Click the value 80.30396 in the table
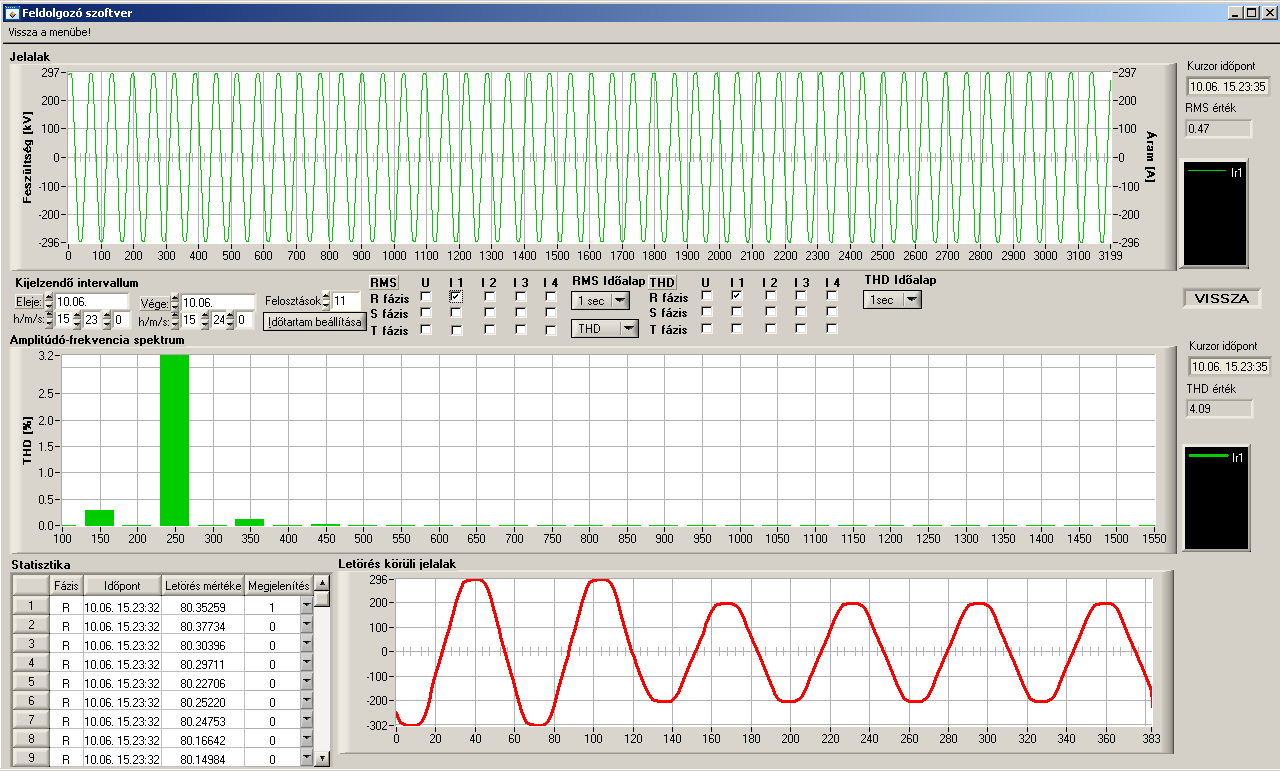This screenshot has width=1280, height=771. [x=203, y=645]
